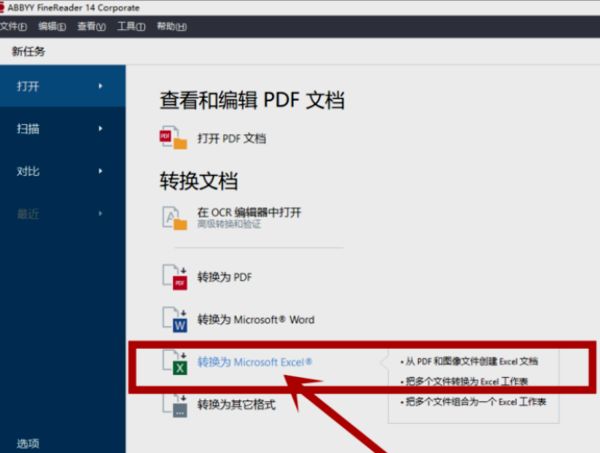
Task: Expand the arrow next to 扫描
Action: click(100, 129)
